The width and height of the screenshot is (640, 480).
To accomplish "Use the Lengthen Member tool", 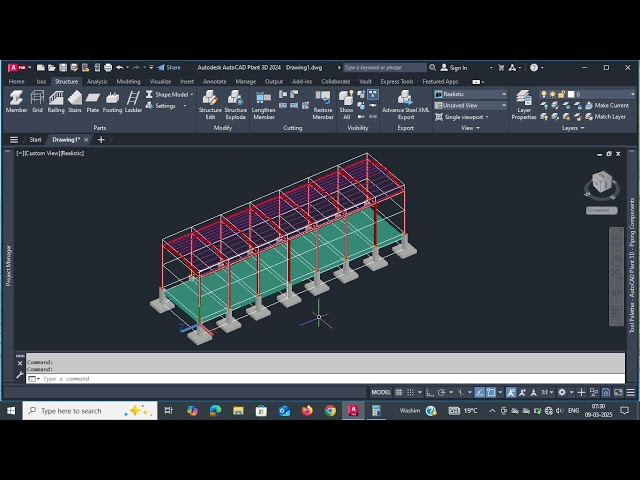I will (x=264, y=105).
